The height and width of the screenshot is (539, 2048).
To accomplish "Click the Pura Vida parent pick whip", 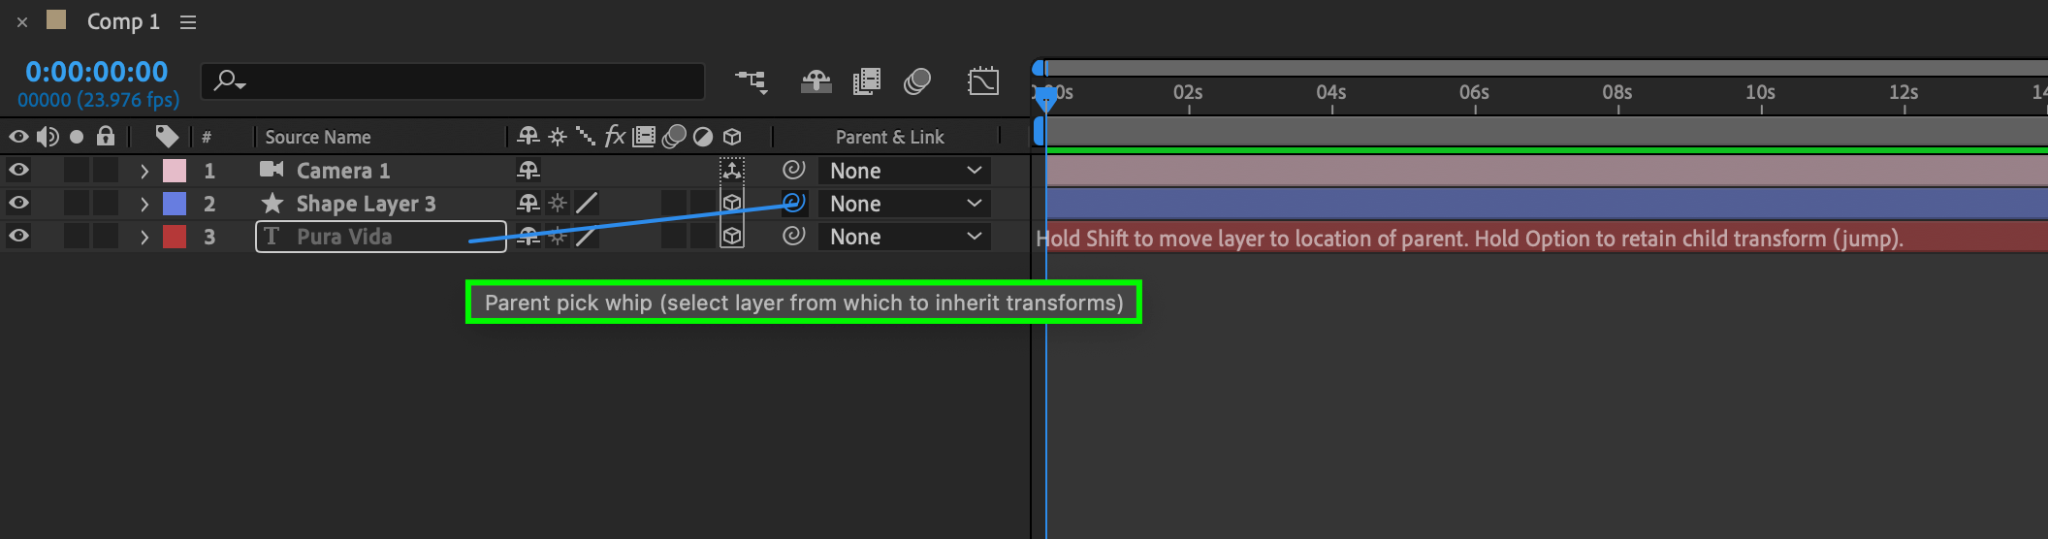I will point(793,236).
